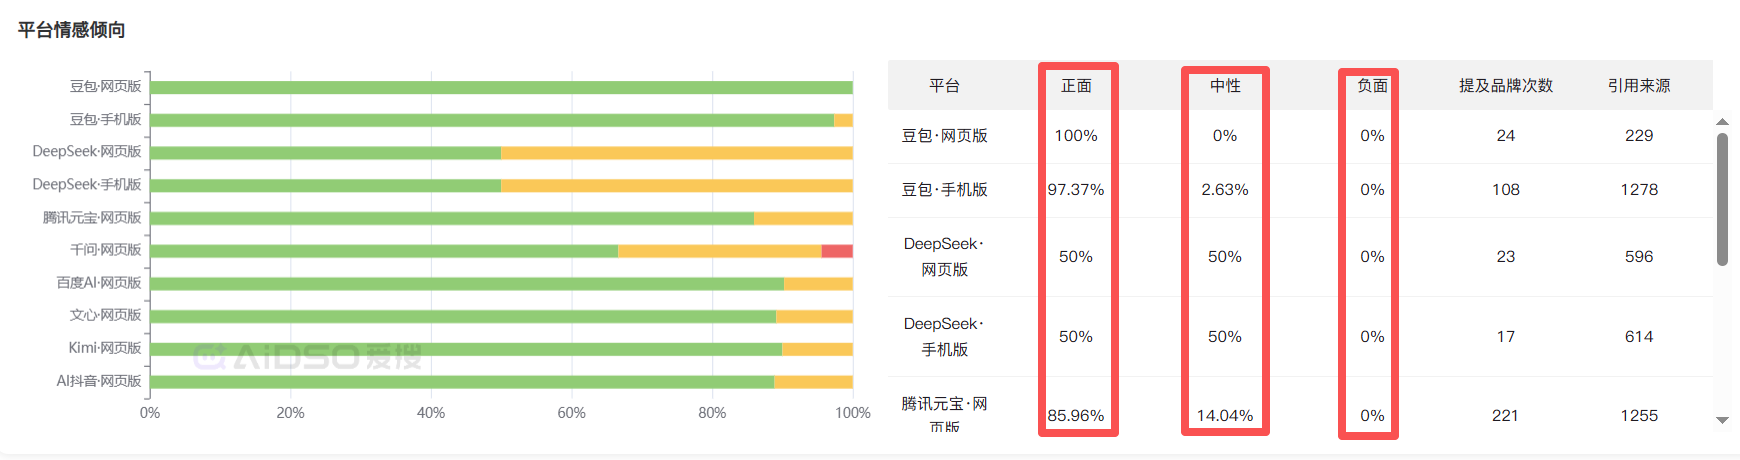The width and height of the screenshot is (1740, 460).
Task: Click the green bar for 豆包·网页版
Action: click(x=500, y=88)
